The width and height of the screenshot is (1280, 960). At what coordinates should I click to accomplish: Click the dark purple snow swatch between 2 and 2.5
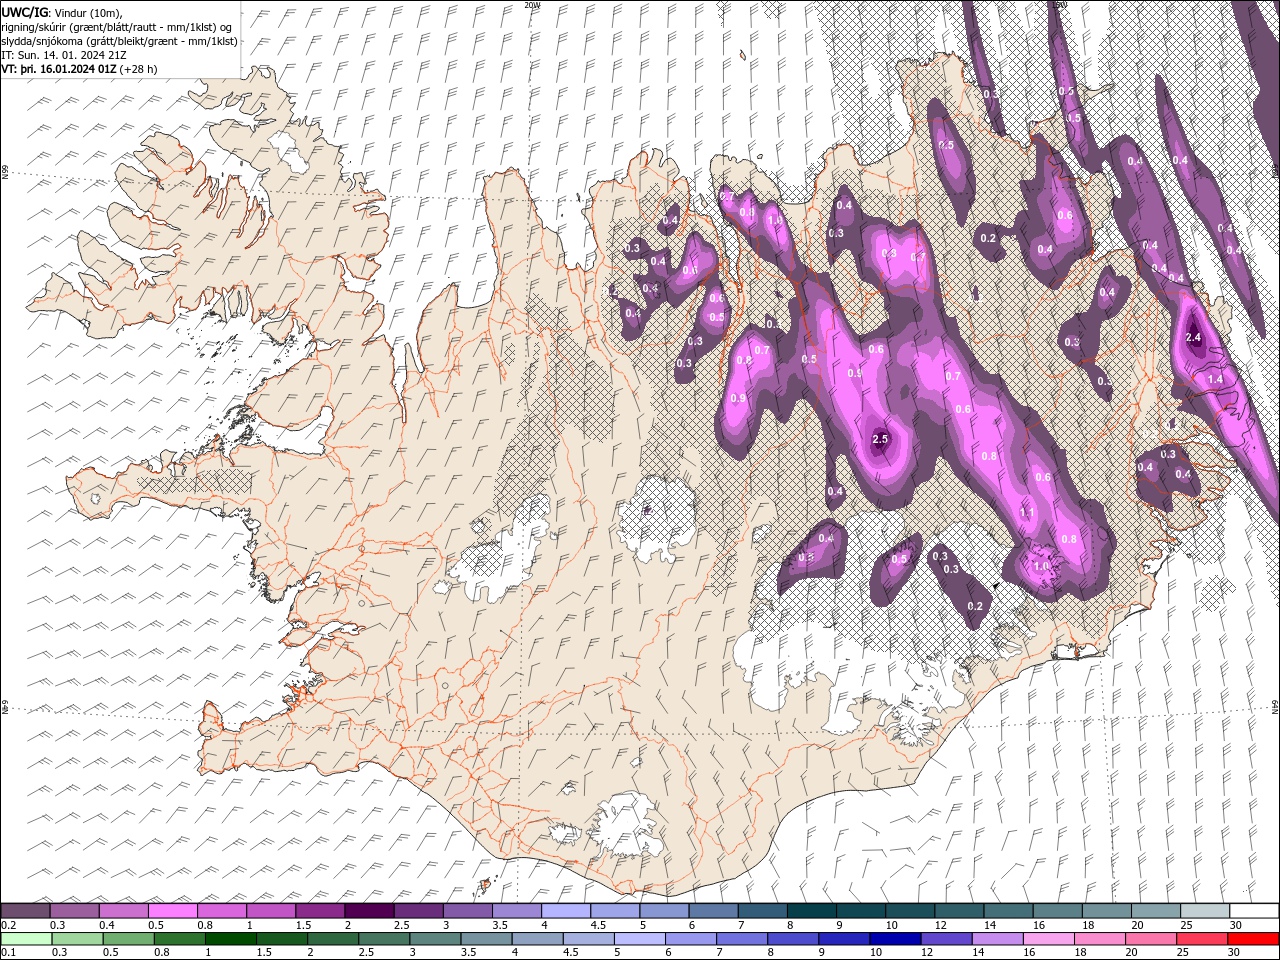coord(369,911)
